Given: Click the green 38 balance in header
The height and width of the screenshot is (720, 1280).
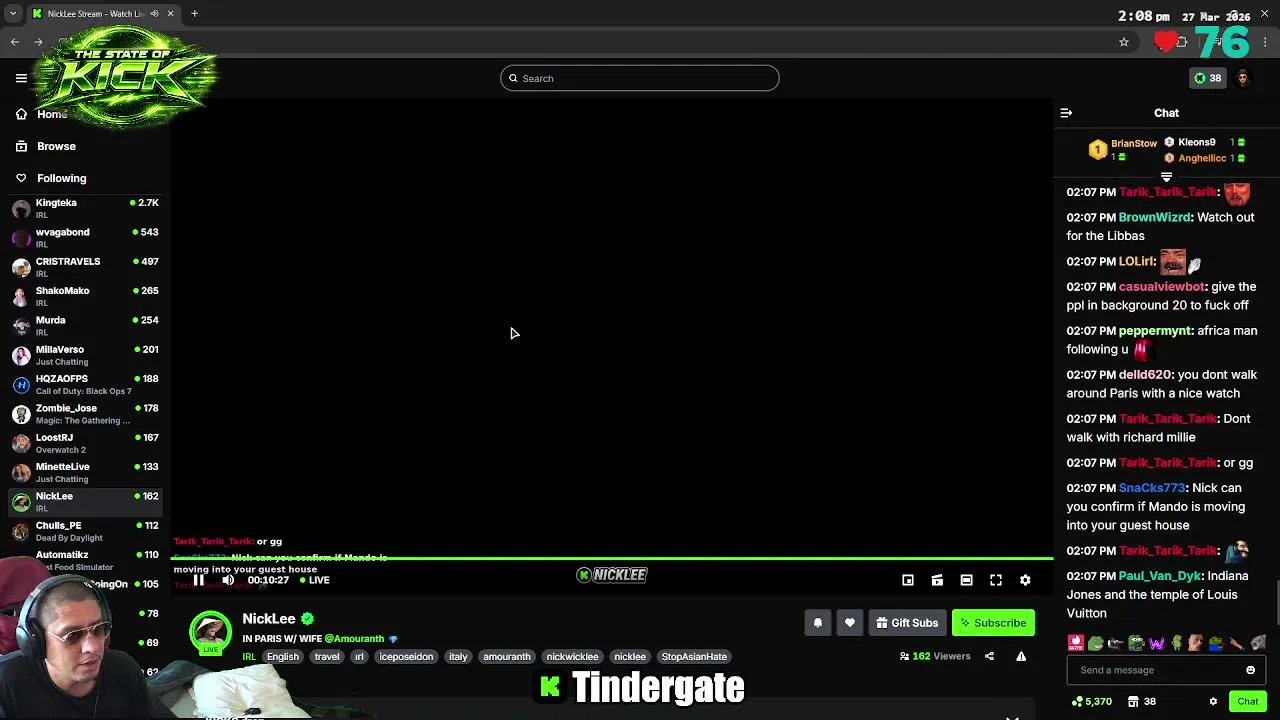Looking at the screenshot, I should point(1208,78).
